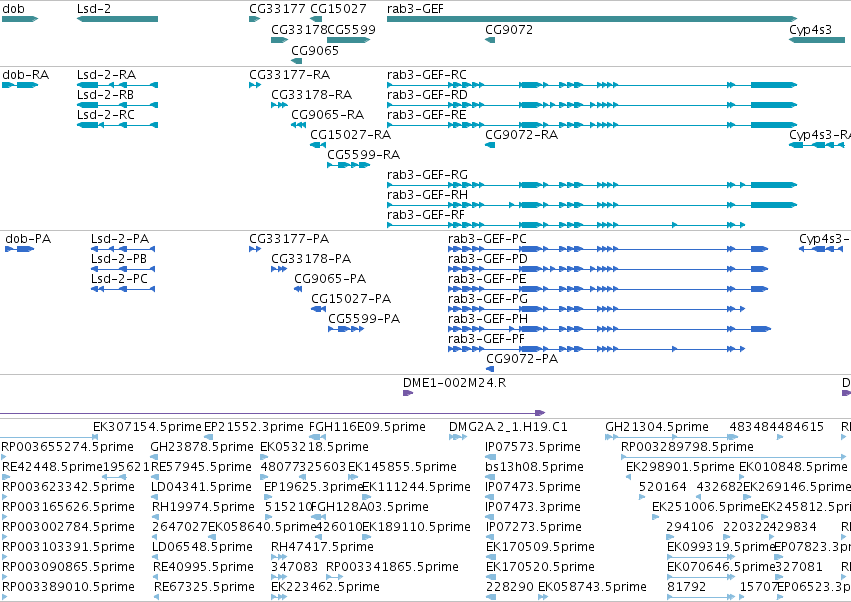Click the LD04341.5prime EST label
This screenshot has height=602, width=851.
click(201, 486)
